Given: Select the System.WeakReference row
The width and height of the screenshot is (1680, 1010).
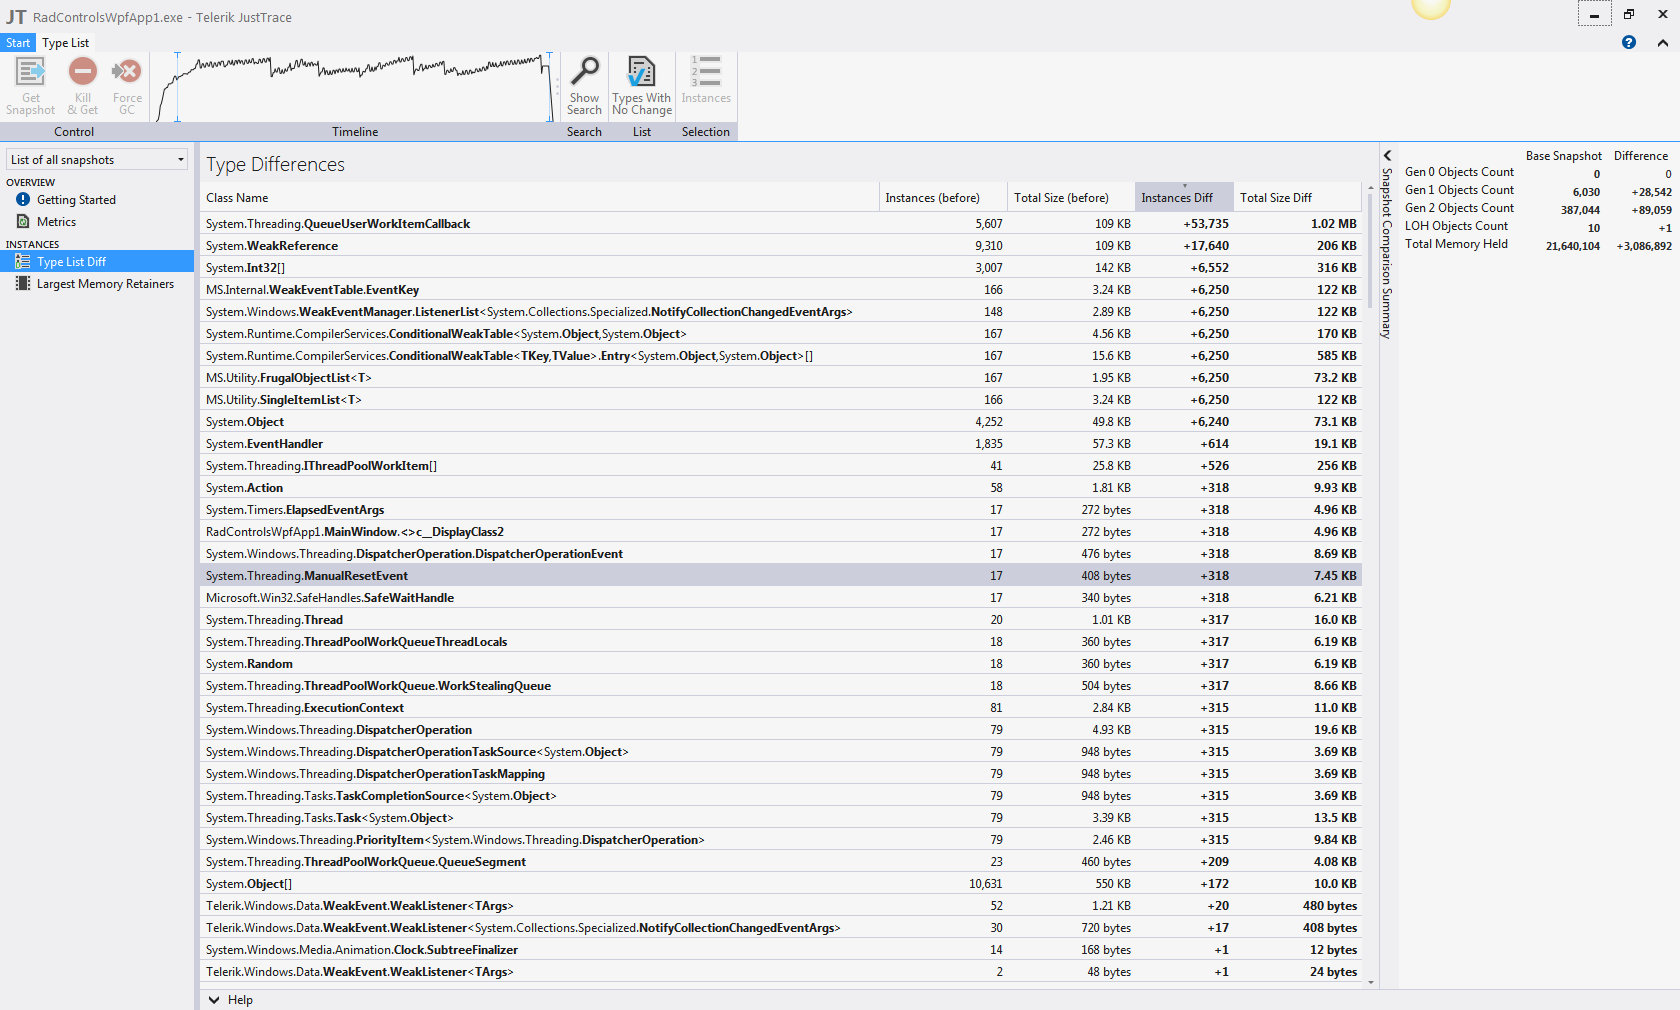Looking at the screenshot, I should (781, 246).
